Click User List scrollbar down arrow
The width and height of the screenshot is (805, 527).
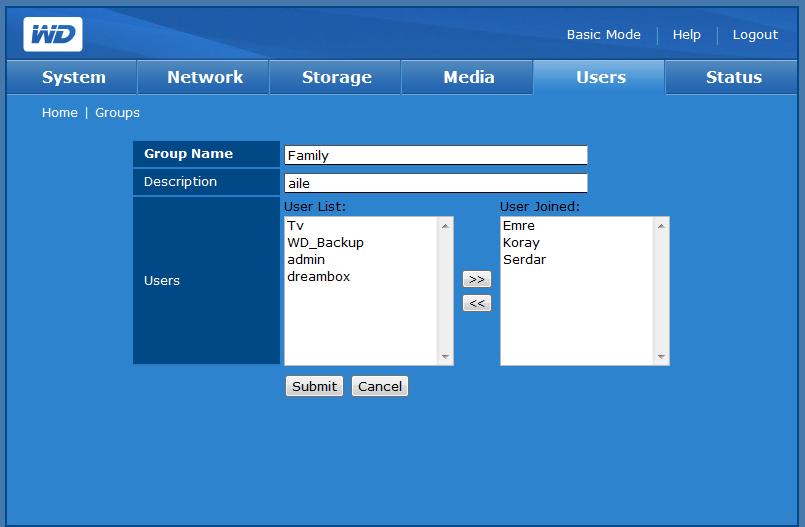coord(445,356)
